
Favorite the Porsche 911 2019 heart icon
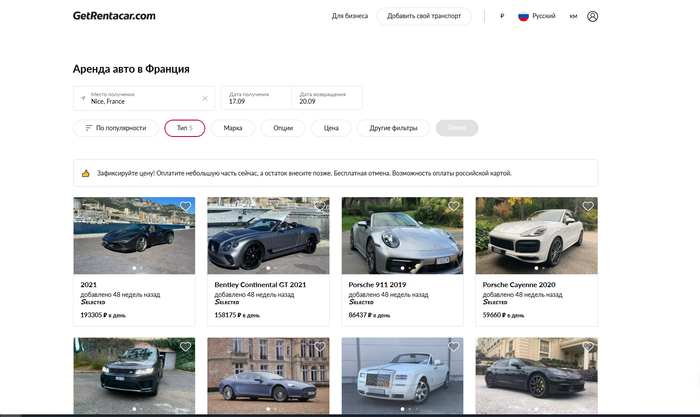click(x=454, y=207)
